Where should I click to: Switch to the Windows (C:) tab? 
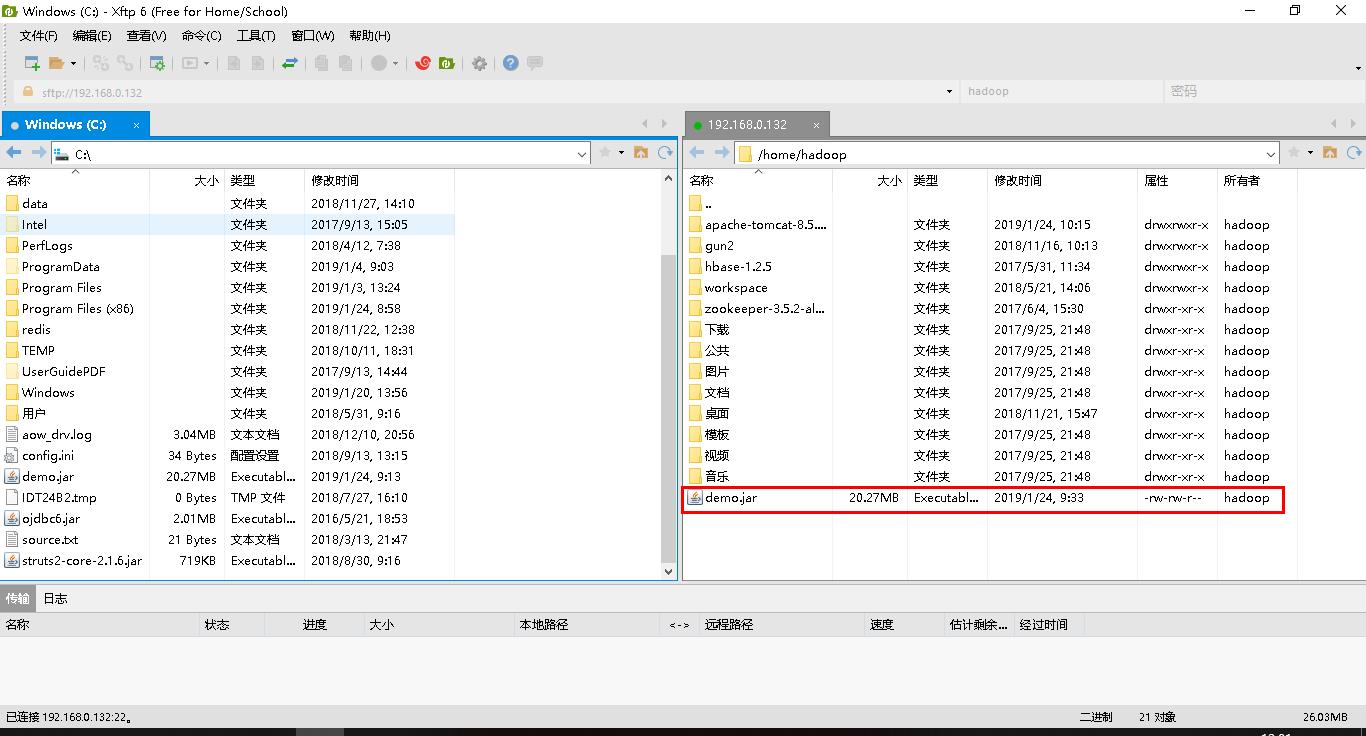pyautogui.click(x=65, y=124)
